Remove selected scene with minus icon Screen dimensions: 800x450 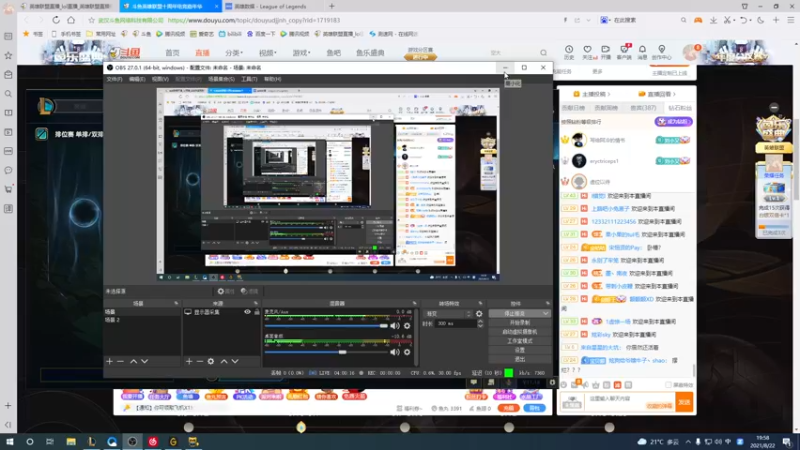[120, 361]
